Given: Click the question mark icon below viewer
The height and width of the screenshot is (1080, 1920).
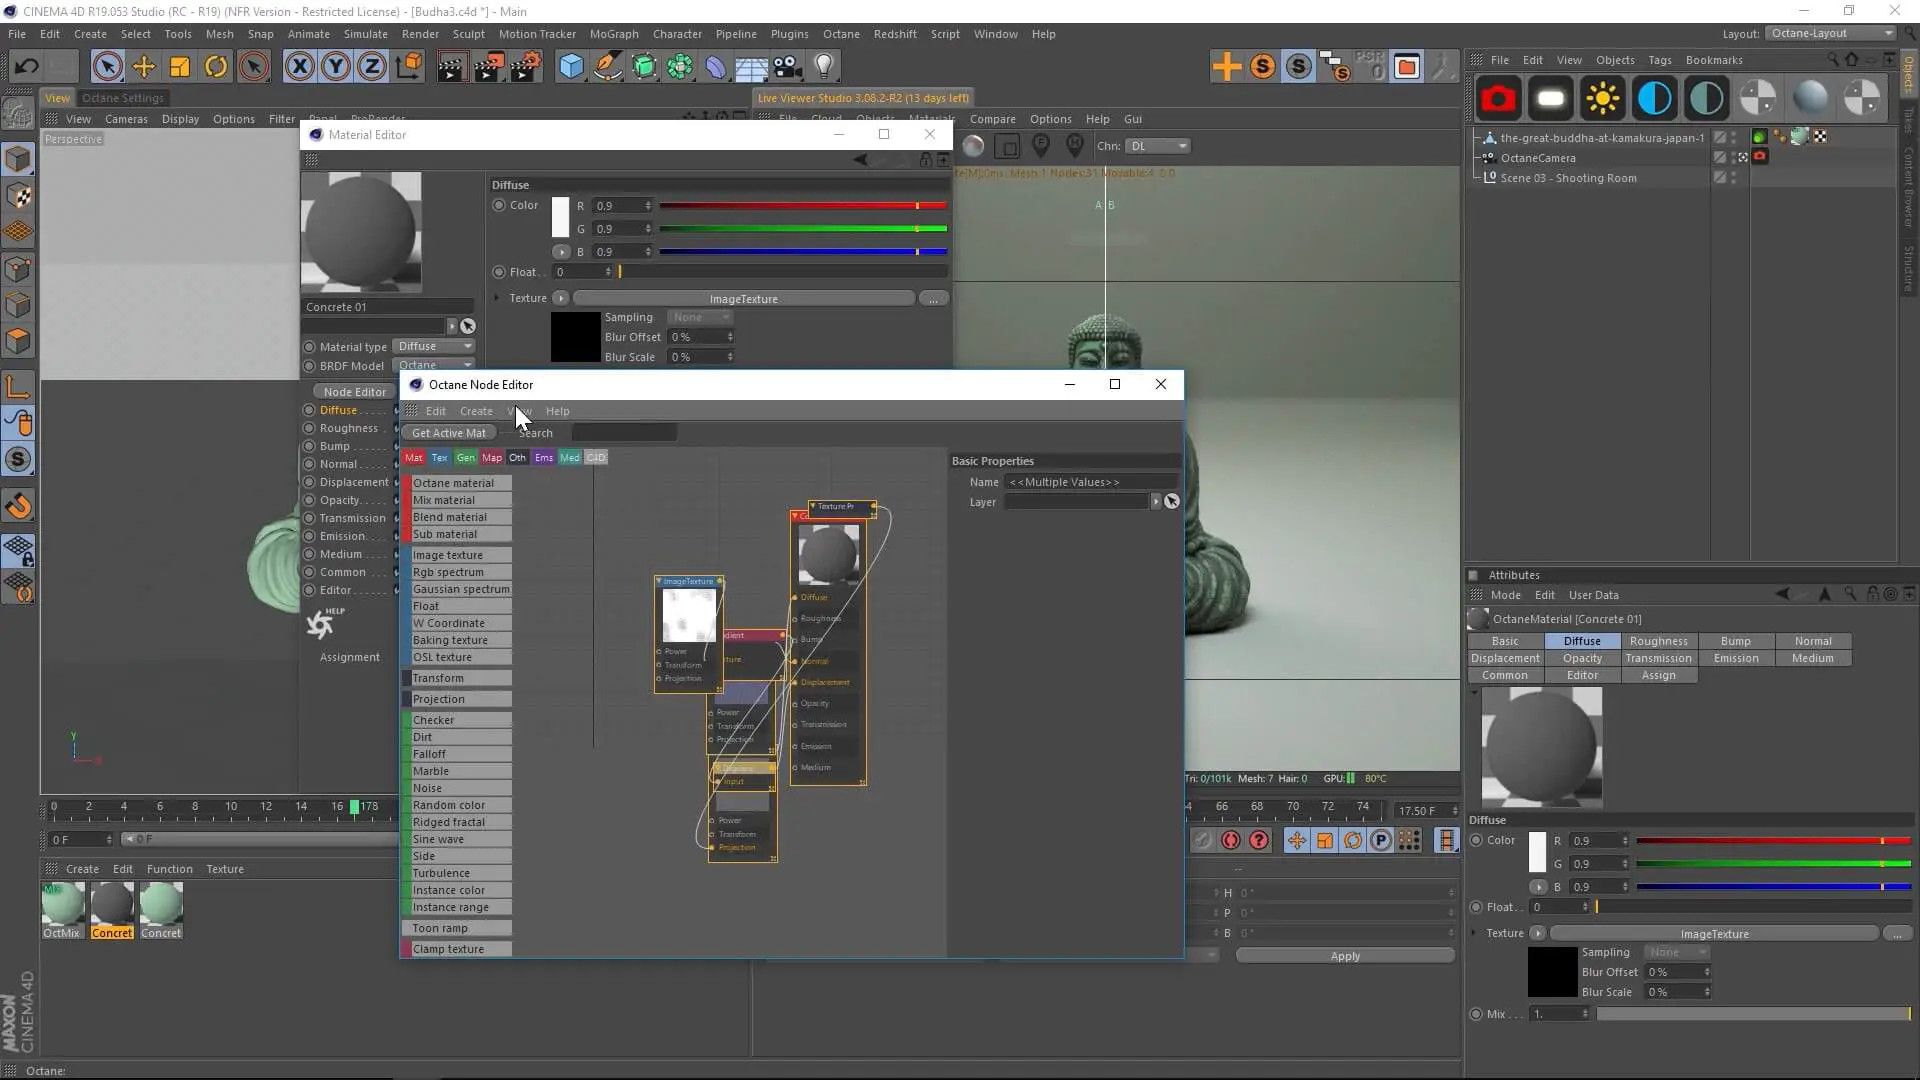Looking at the screenshot, I should [x=1259, y=840].
